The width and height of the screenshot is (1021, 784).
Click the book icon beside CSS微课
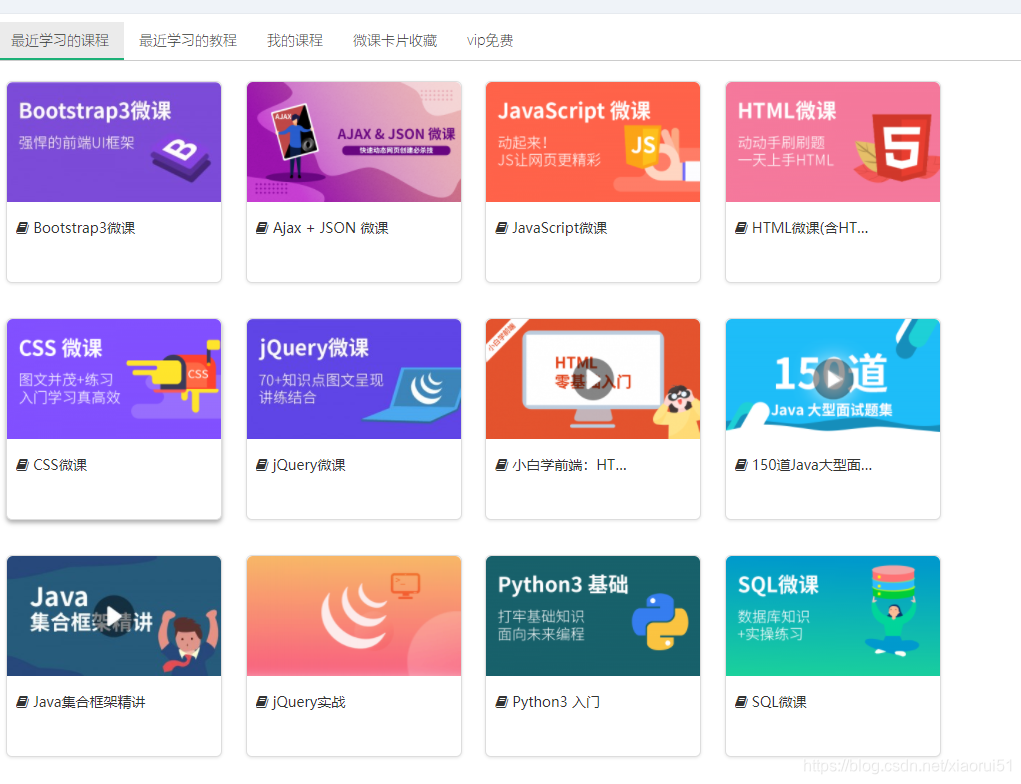click(22, 464)
